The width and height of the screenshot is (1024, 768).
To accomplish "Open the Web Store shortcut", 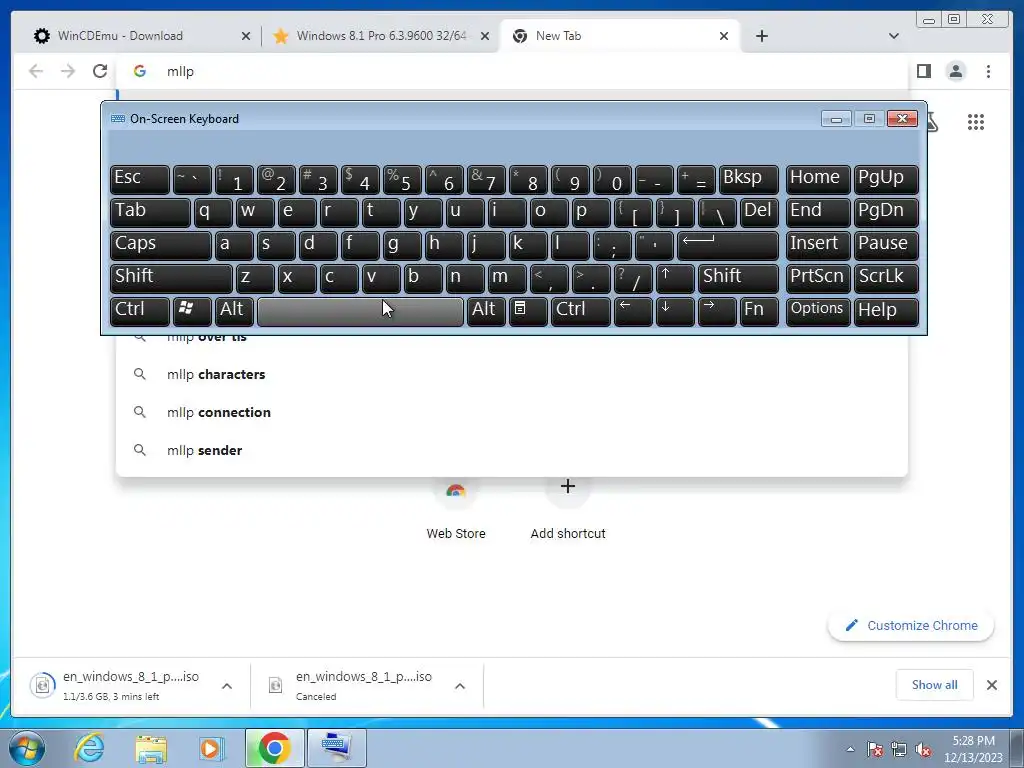I will coord(456,513).
